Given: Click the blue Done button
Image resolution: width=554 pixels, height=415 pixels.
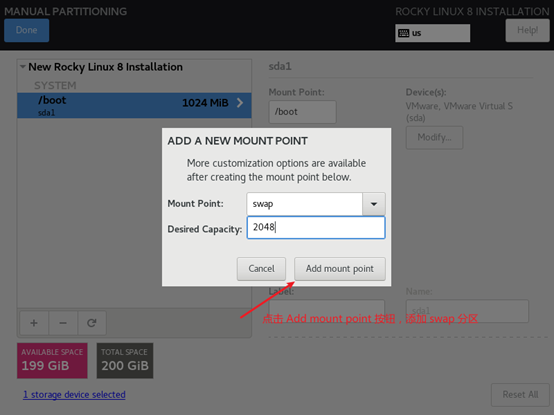Looking at the screenshot, I should pyautogui.click(x=26, y=30).
